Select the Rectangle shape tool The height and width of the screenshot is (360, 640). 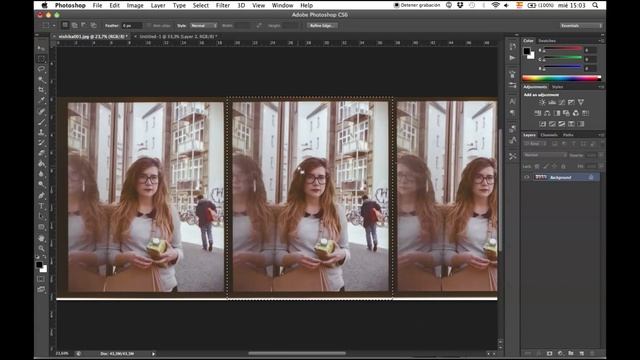pyautogui.click(x=41, y=227)
